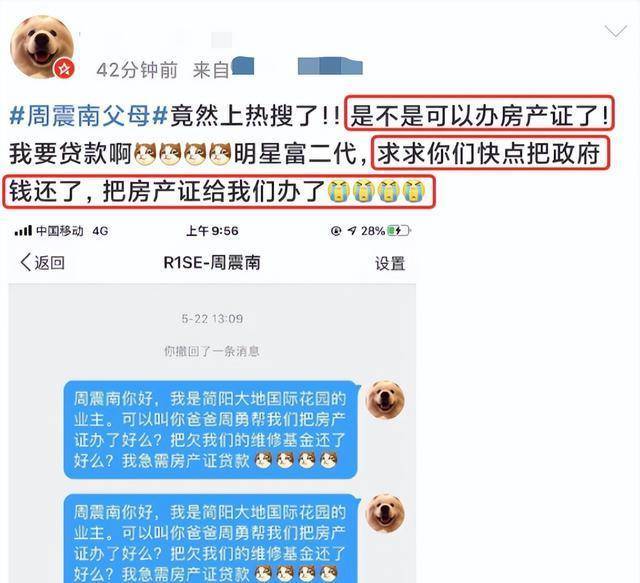Click the red verified badge on avatar

pyautogui.click(x=64, y=68)
